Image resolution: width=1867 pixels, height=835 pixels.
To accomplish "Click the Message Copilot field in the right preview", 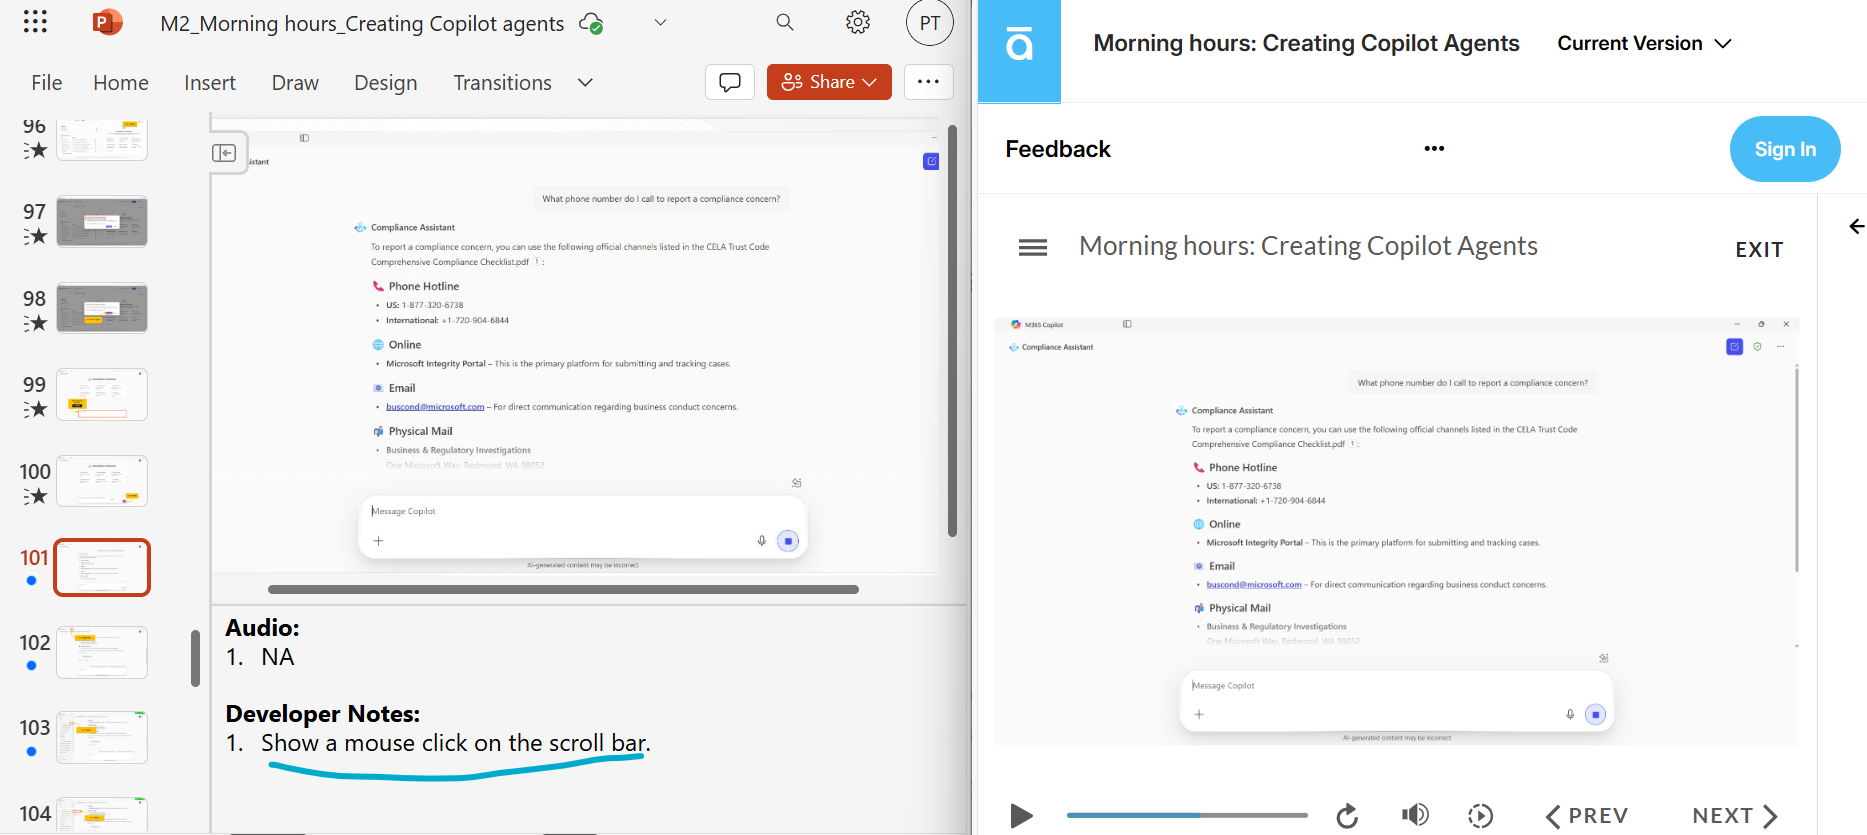I will coord(1397,700).
